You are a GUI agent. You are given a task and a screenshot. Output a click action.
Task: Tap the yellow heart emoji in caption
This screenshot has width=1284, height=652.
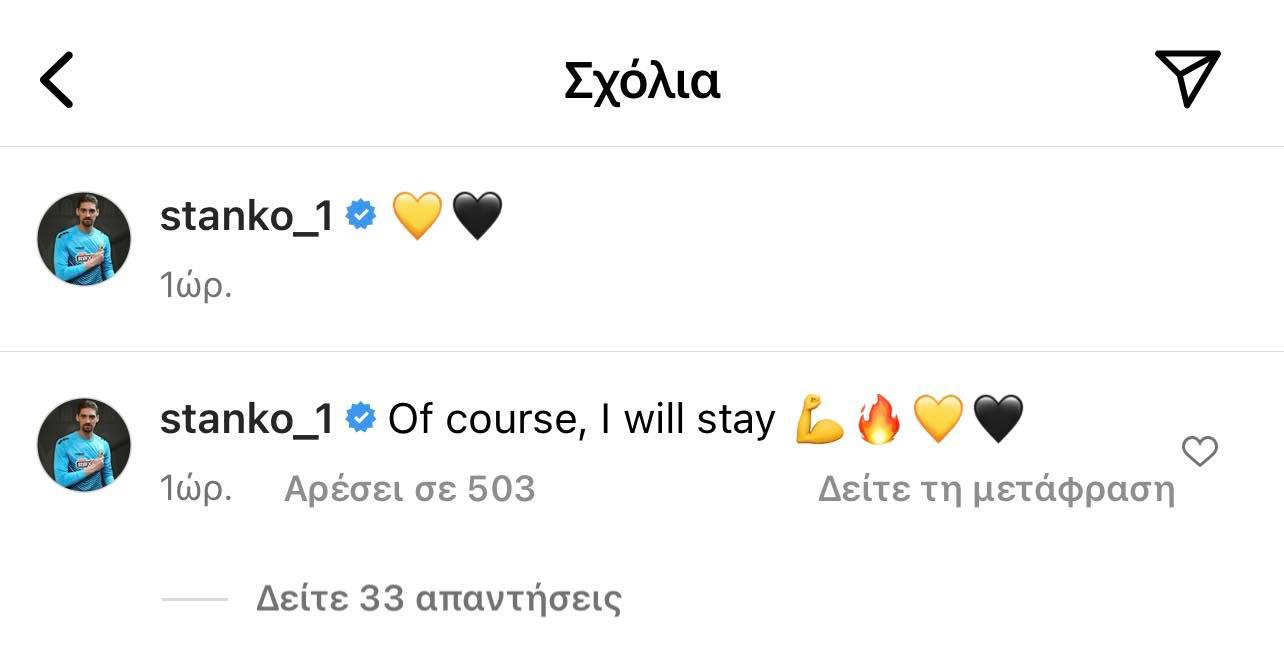(417, 216)
